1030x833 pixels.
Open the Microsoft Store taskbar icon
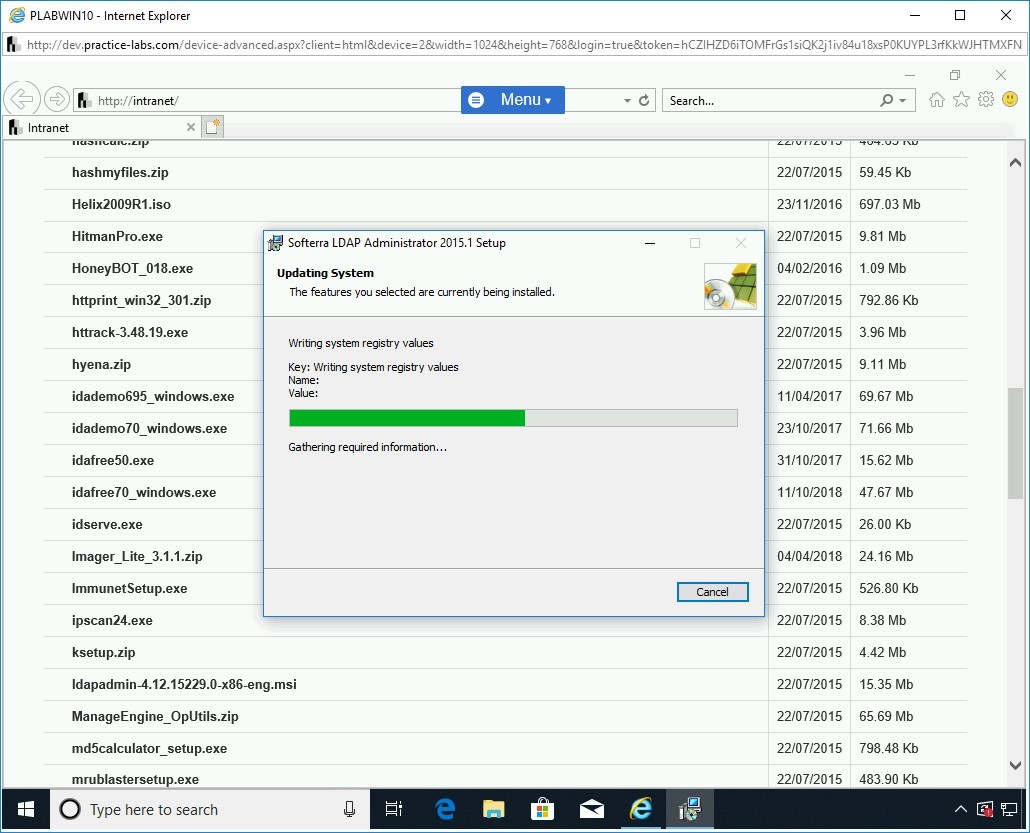(543, 809)
